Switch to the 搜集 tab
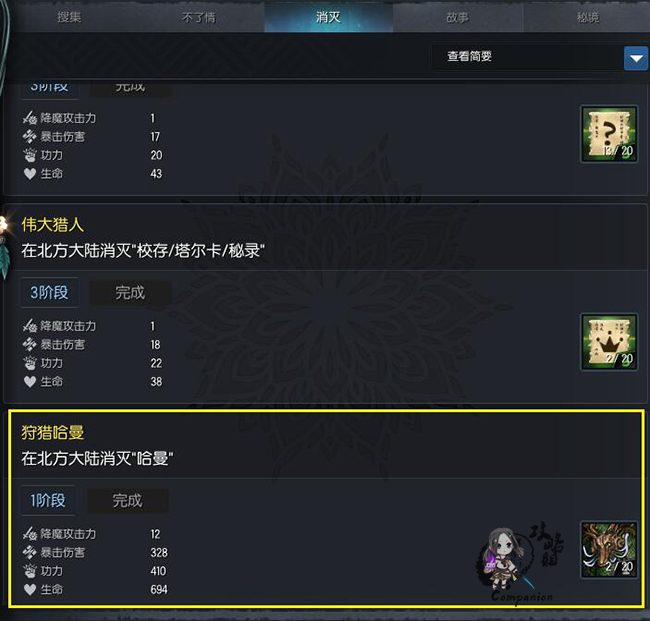Viewport: 650px width, 621px height. pyautogui.click(x=69, y=17)
